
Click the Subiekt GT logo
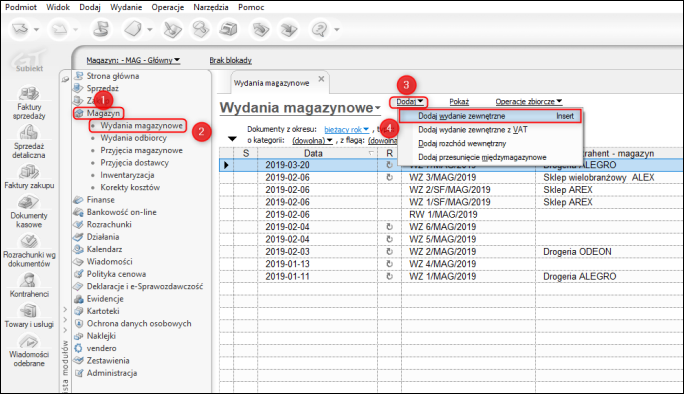tap(29, 61)
